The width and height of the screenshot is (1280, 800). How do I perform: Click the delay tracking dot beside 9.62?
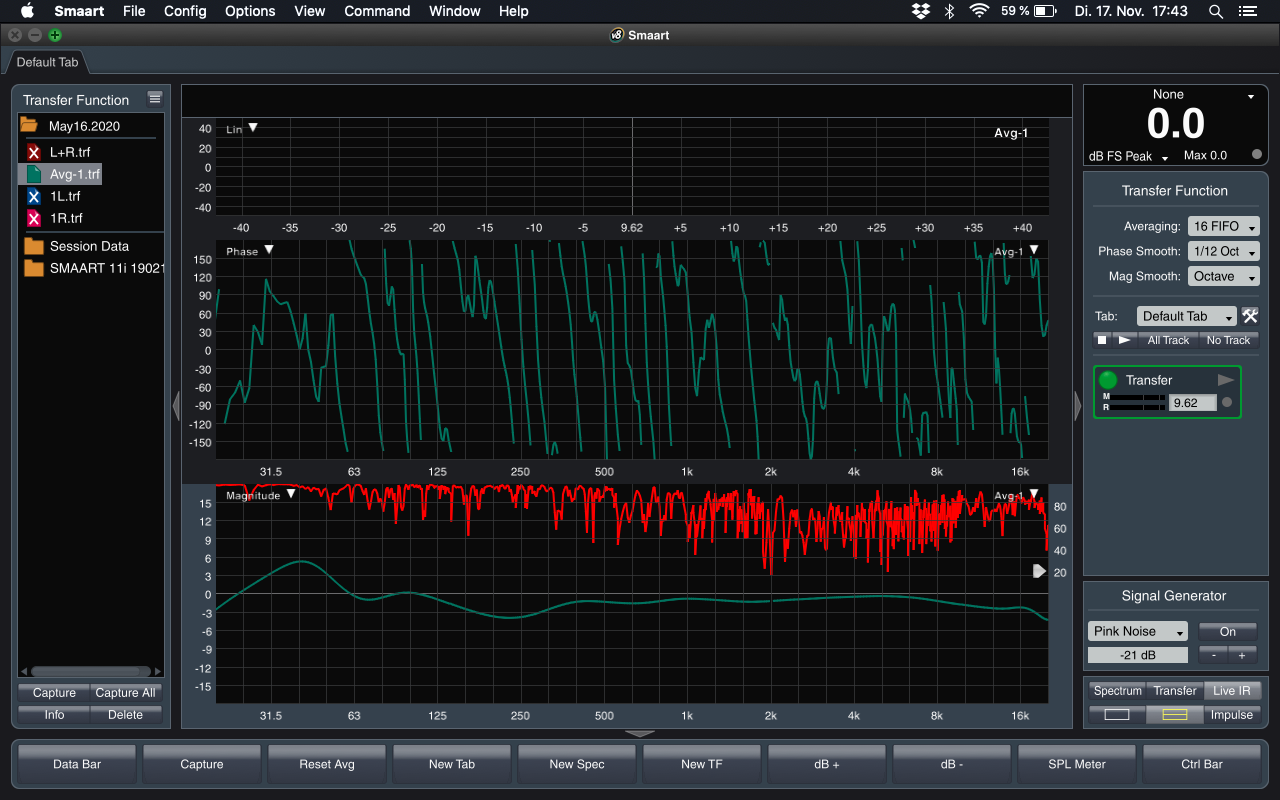coord(1227,402)
